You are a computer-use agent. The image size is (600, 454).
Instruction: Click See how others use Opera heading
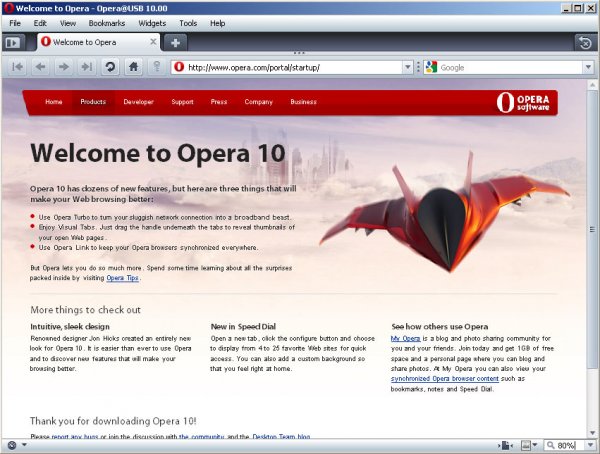tap(440, 327)
